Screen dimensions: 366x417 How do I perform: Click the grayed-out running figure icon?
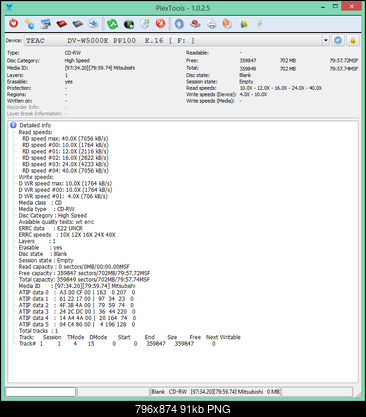[x=259, y=24]
